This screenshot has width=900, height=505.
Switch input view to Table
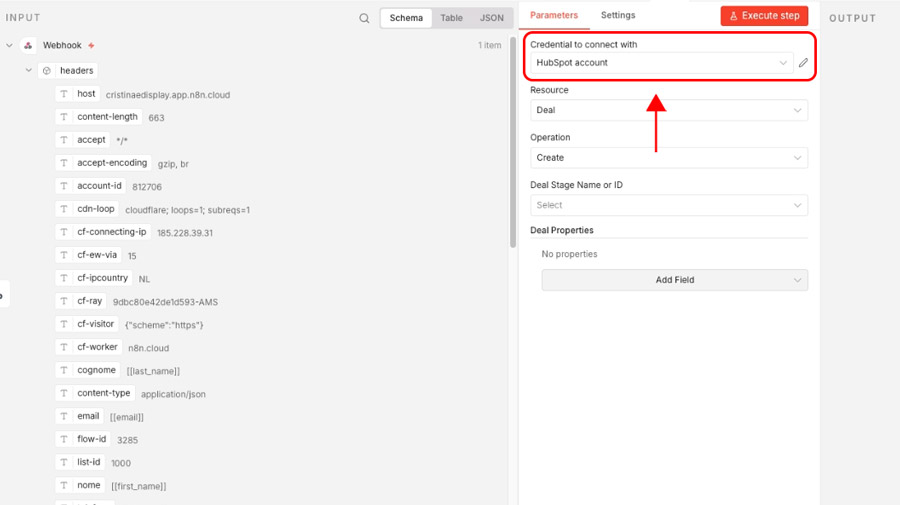(451, 18)
